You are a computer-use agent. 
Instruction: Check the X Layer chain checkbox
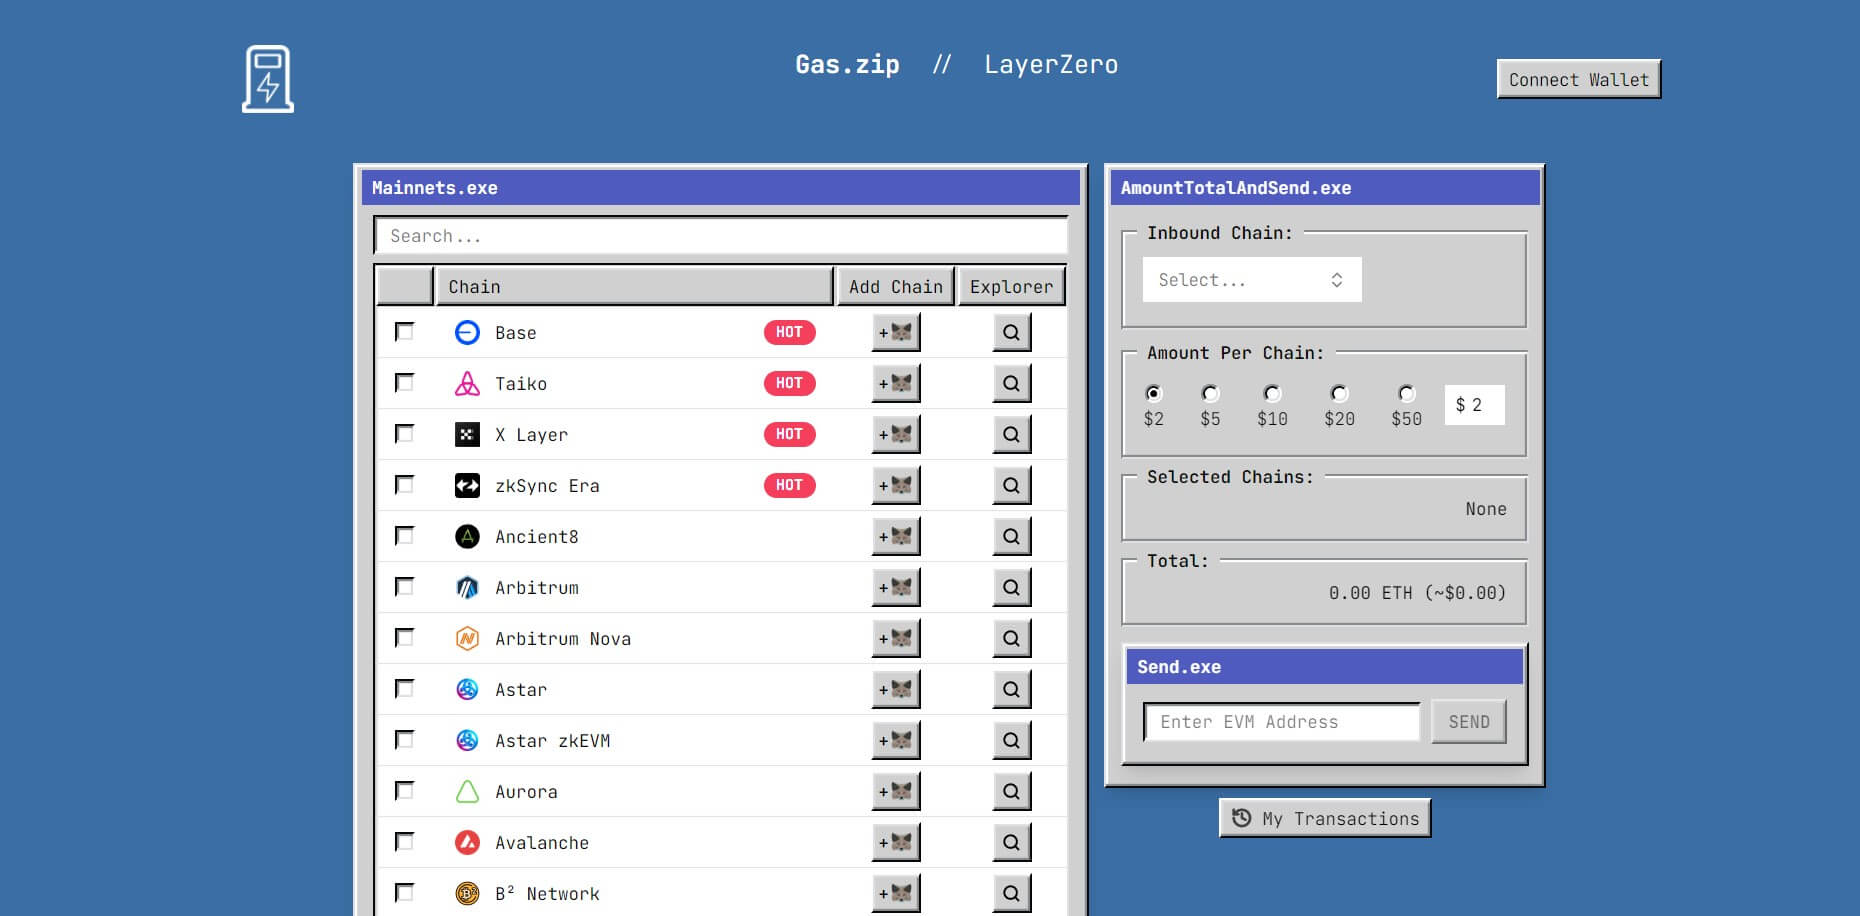[404, 433]
